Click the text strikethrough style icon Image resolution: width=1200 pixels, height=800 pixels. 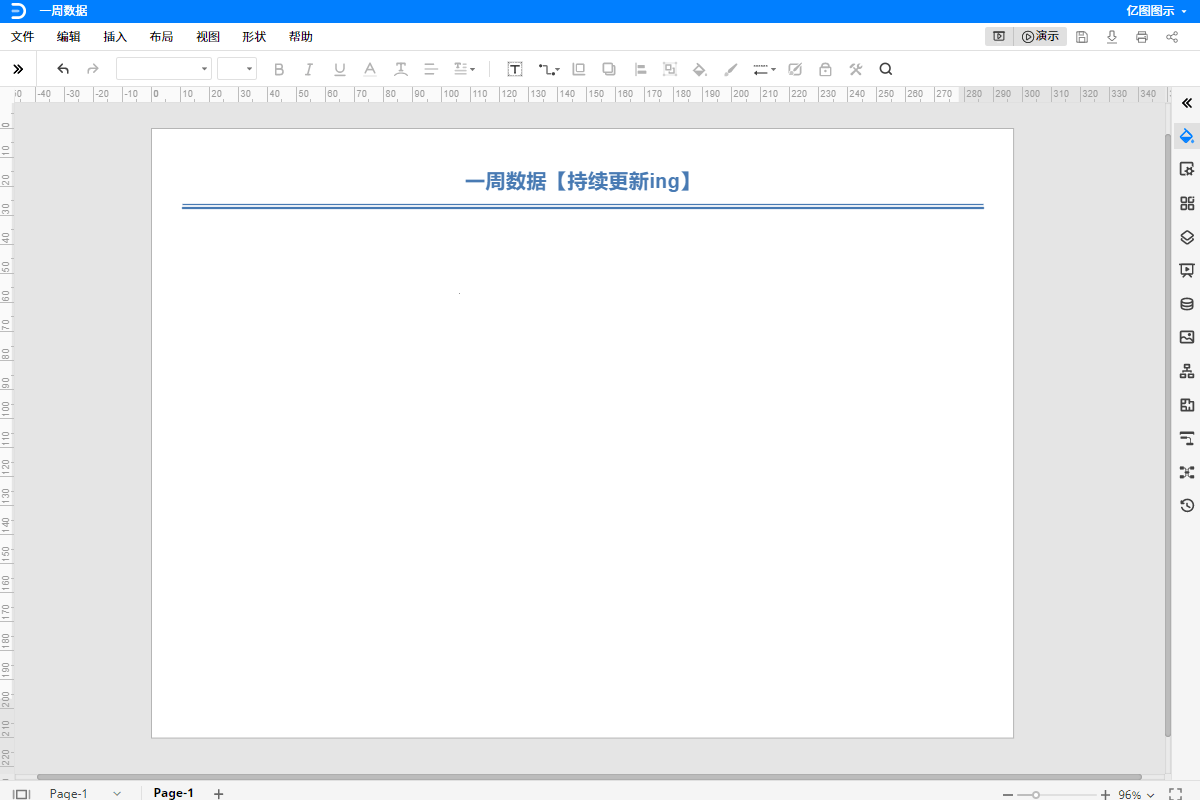click(401, 69)
